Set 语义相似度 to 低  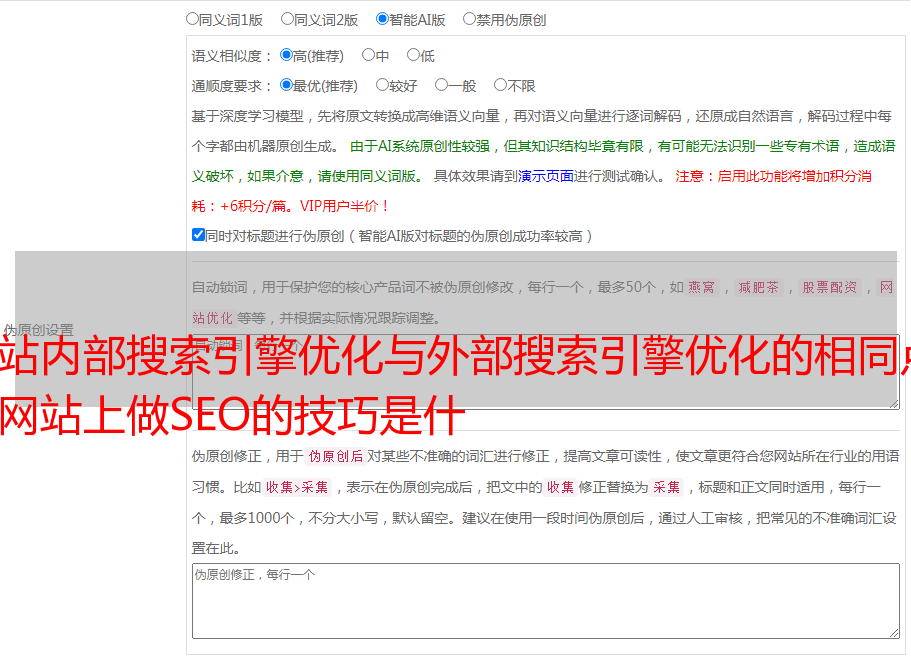click(414, 55)
